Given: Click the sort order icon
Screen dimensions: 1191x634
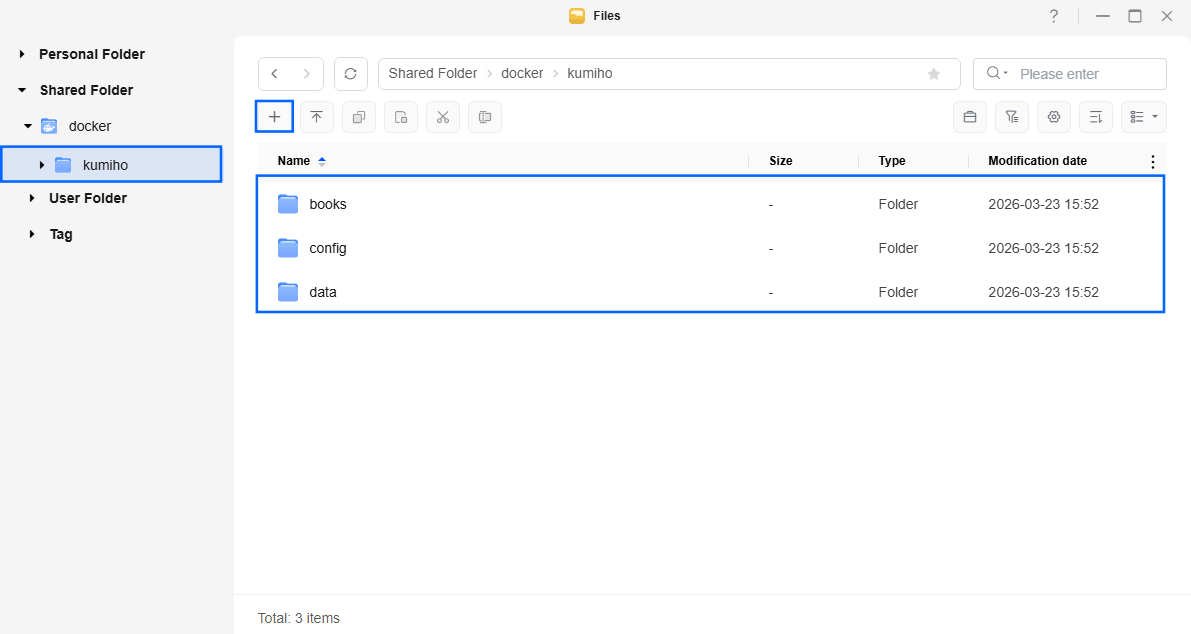Looking at the screenshot, I should [x=1095, y=117].
